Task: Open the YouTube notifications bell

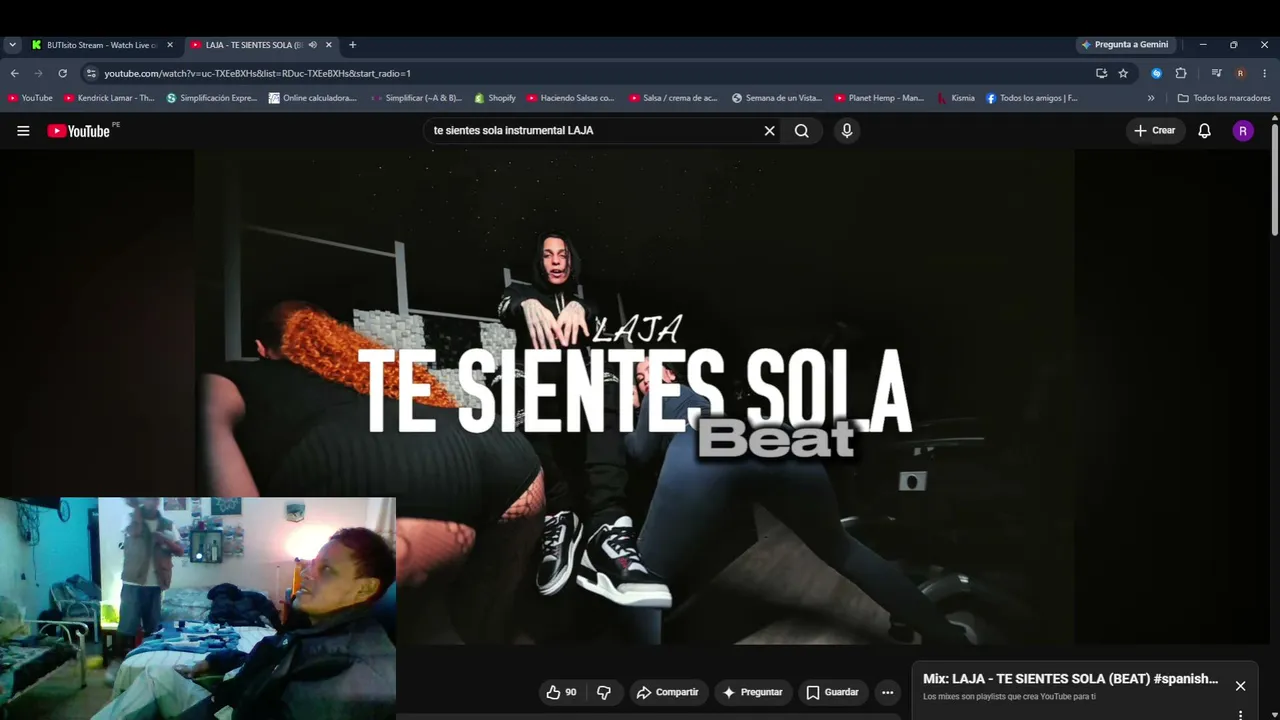Action: [x=1204, y=131]
